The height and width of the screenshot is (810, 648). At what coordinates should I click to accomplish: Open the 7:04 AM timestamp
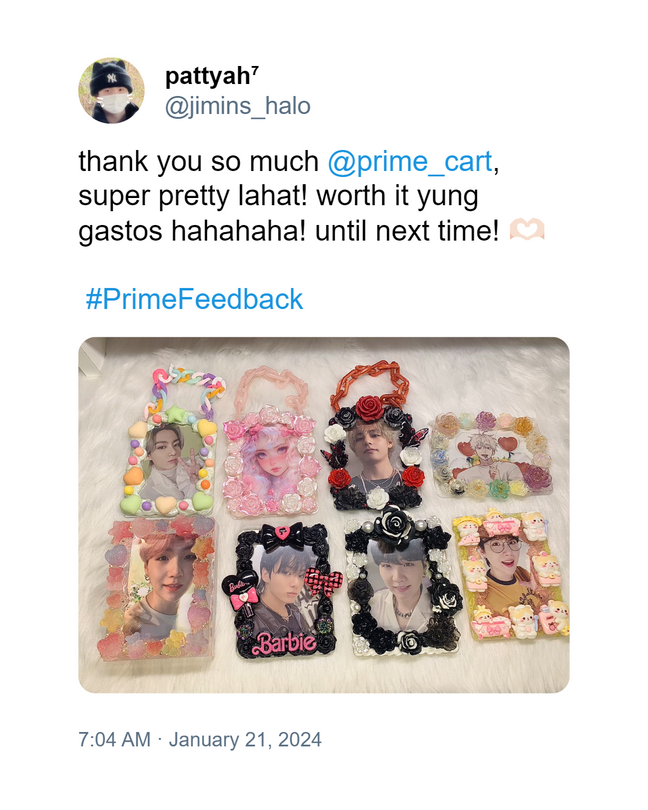[115, 739]
